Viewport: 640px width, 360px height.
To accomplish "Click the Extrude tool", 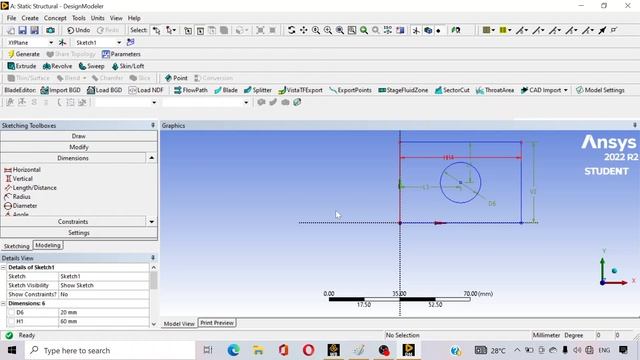I will coord(22,66).
